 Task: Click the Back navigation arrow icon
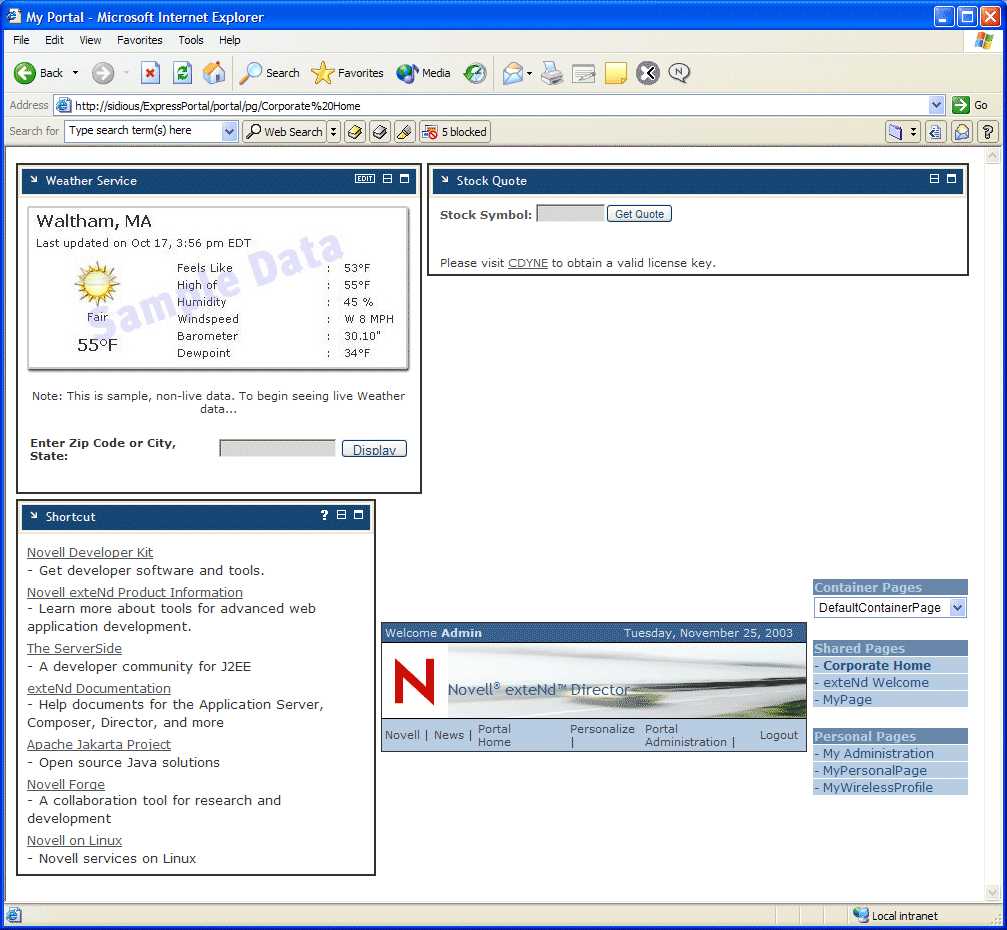[25, 73]
